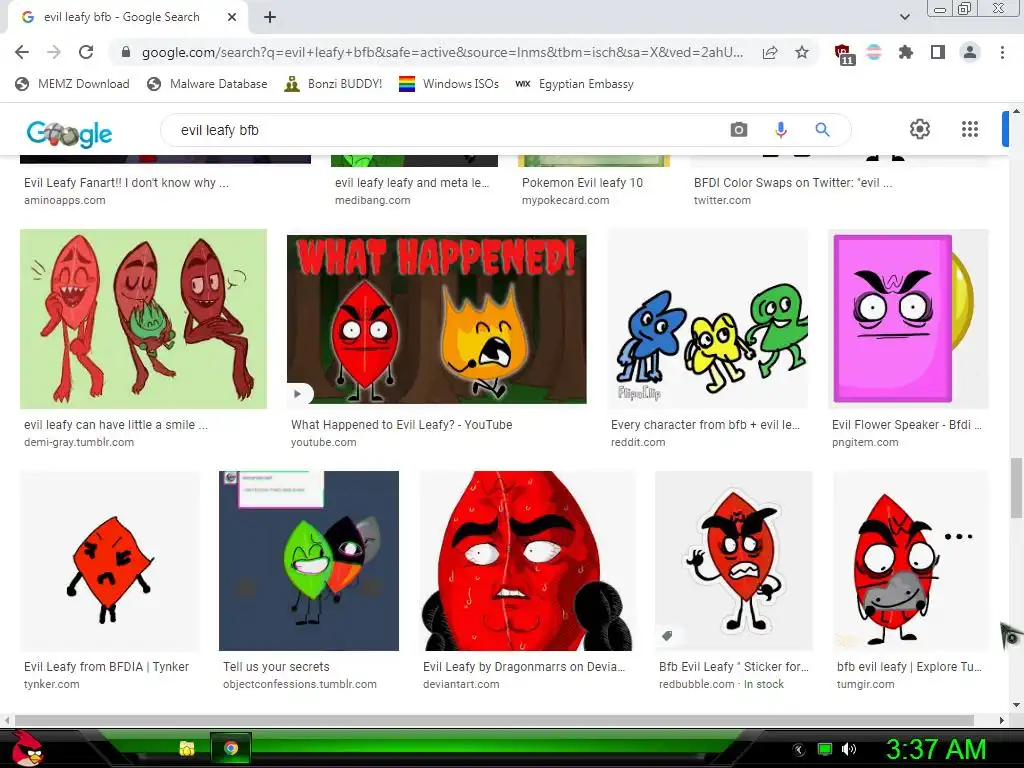Toggle the browser side panel
Screen dimensions: 1024x768
(938, 52)
